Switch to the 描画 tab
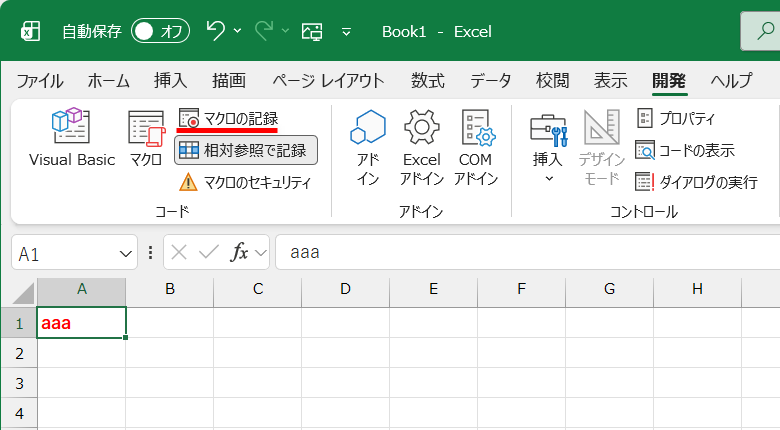The height and width of the screenshot is (430, 780). point(229,80)
